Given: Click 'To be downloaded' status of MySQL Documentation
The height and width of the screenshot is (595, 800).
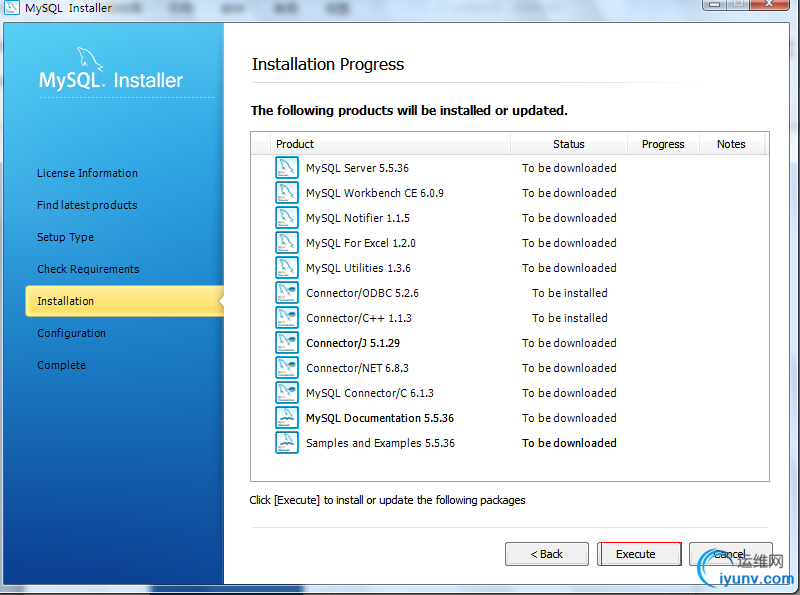Looking at the screenshot, I should tap(569, 418).
